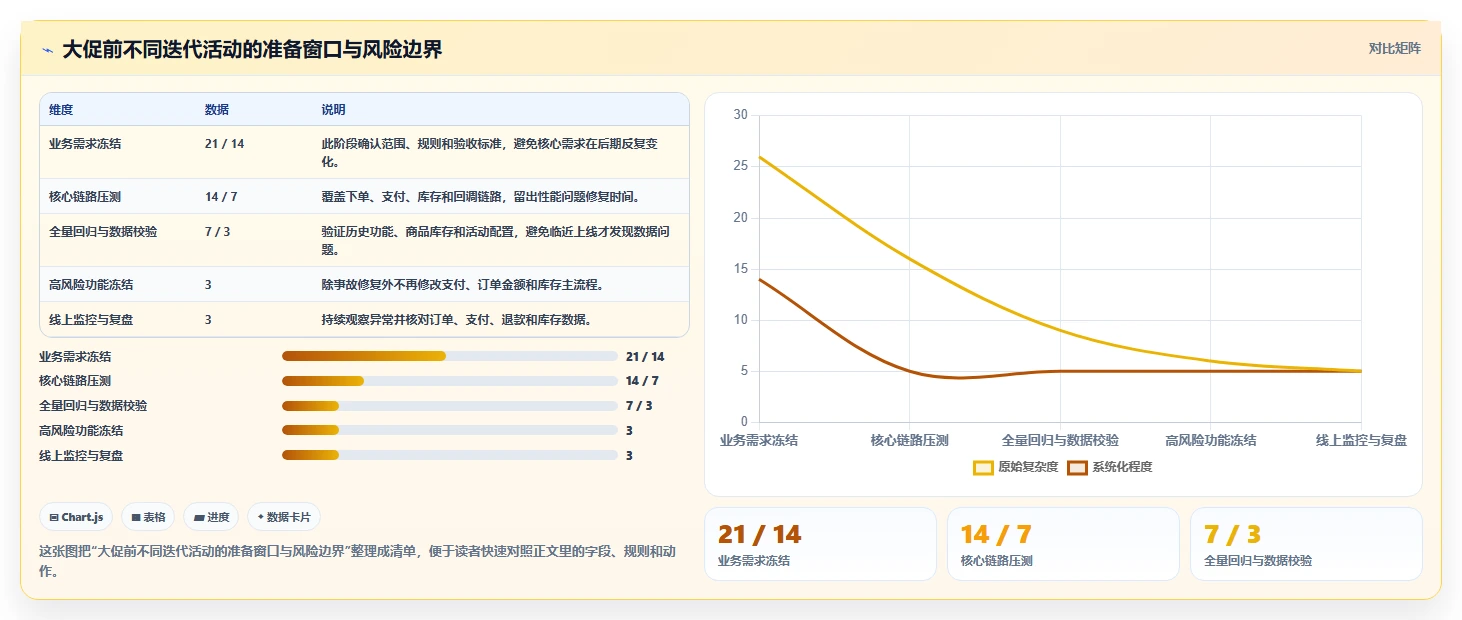This screenshot has width=1462, height=620.
Task: Click the x-axis label 线上监控与复盘
Action: point(1361,440)
